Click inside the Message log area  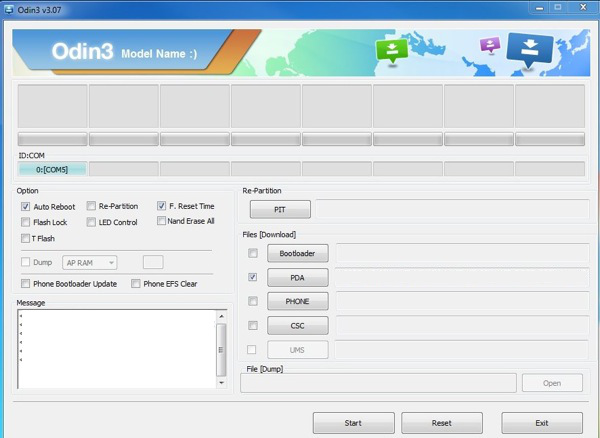tap(117, 349)
